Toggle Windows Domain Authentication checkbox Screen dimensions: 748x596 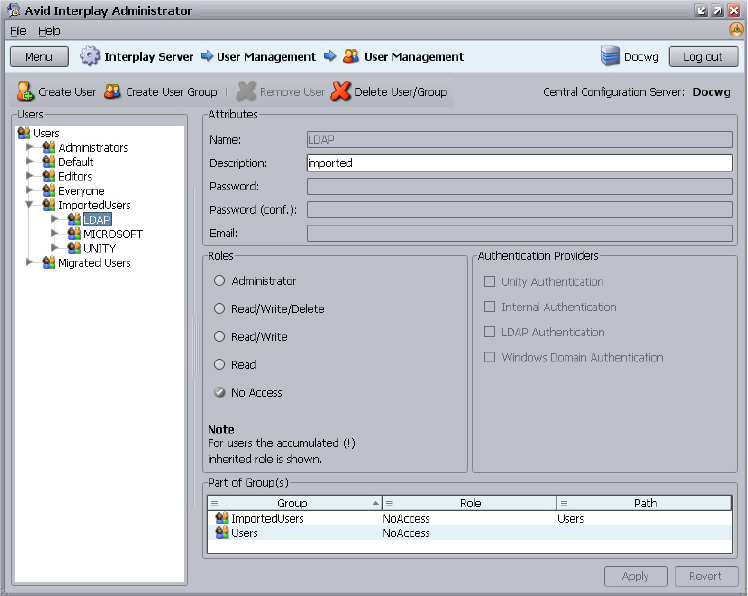pos(489,357)
